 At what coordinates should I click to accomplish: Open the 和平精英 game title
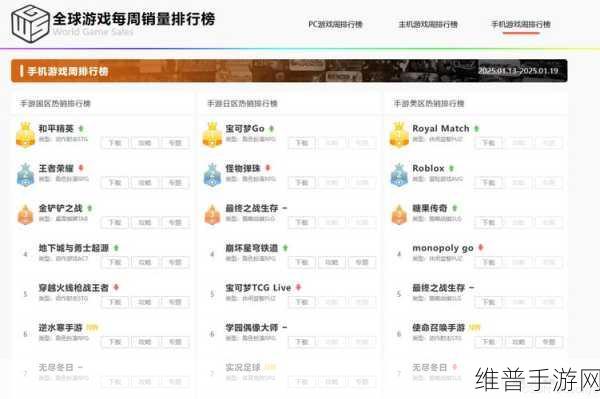tap(56, 129)
